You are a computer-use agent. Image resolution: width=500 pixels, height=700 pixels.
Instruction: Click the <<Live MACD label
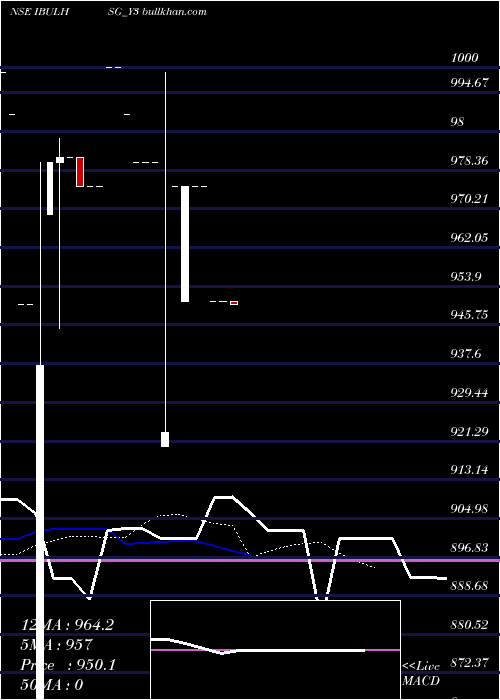point(421,673)
